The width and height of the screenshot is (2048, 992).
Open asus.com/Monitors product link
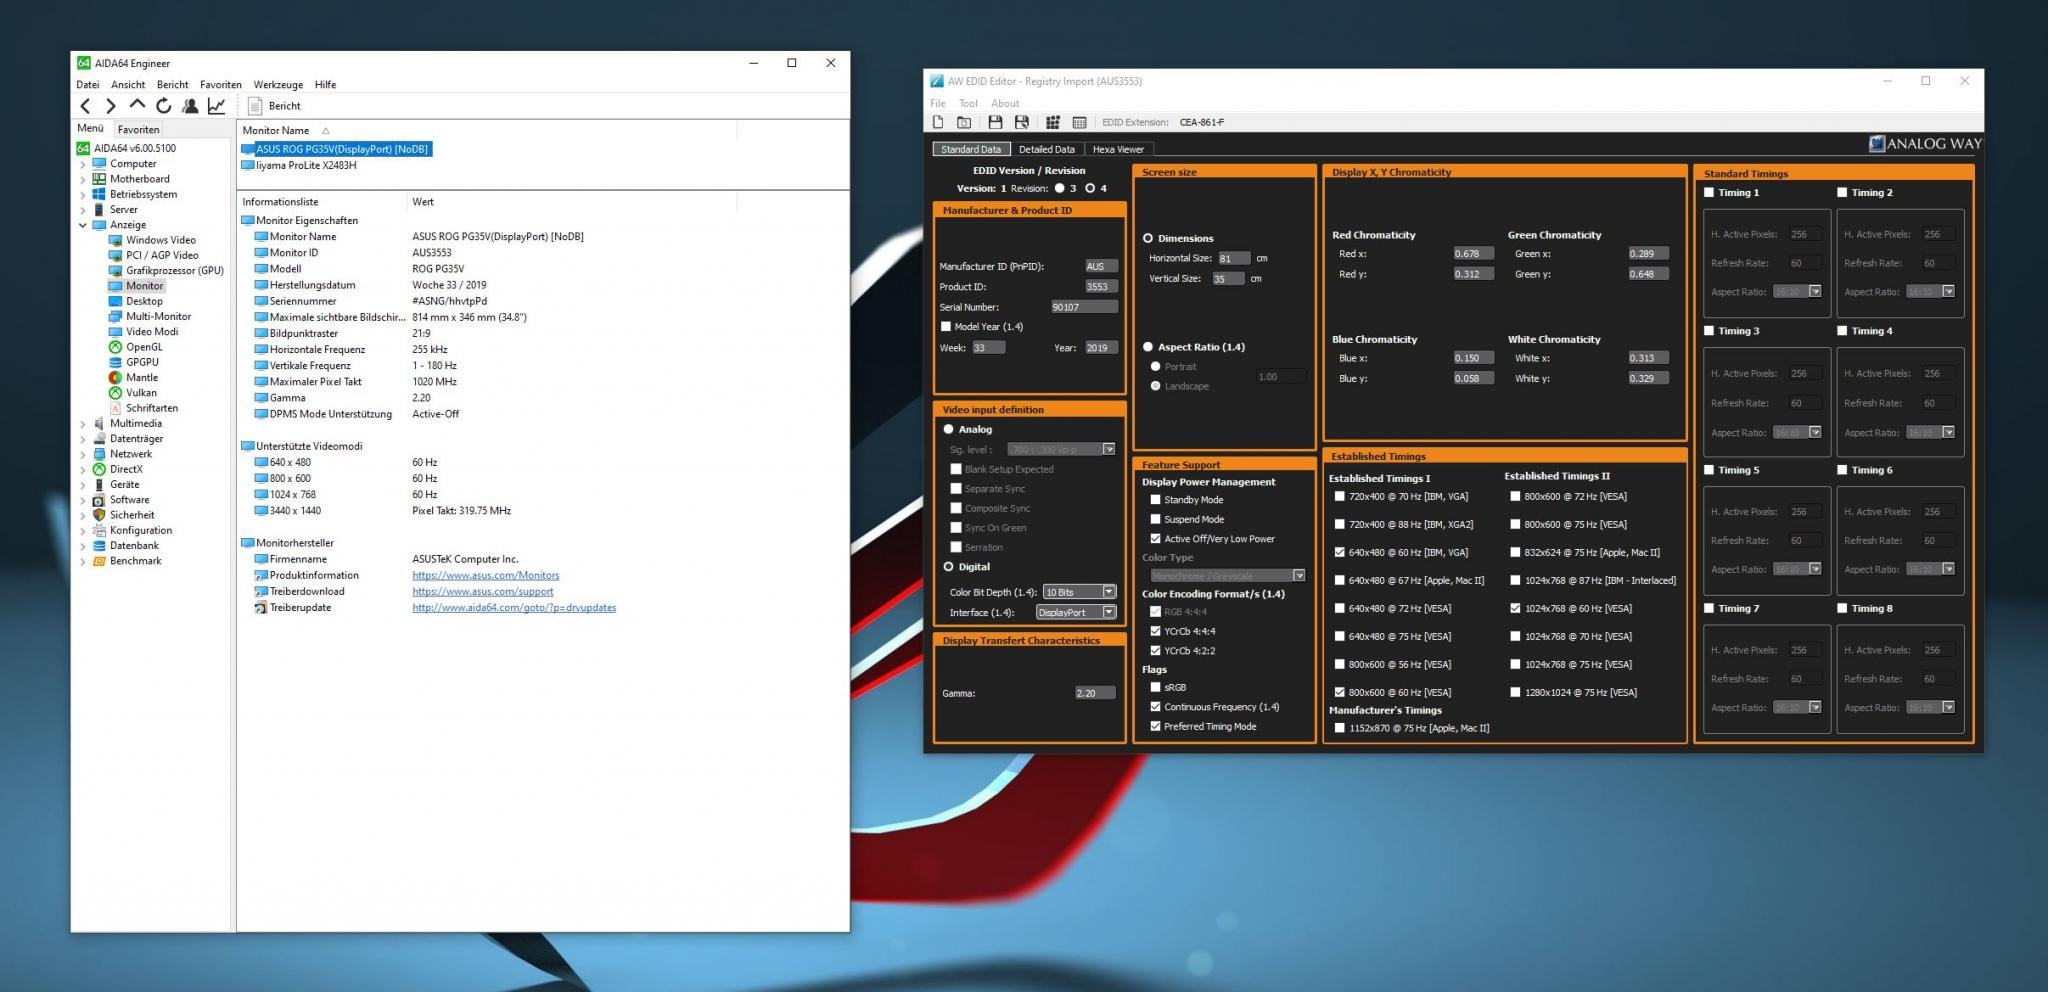pos(486,576)
